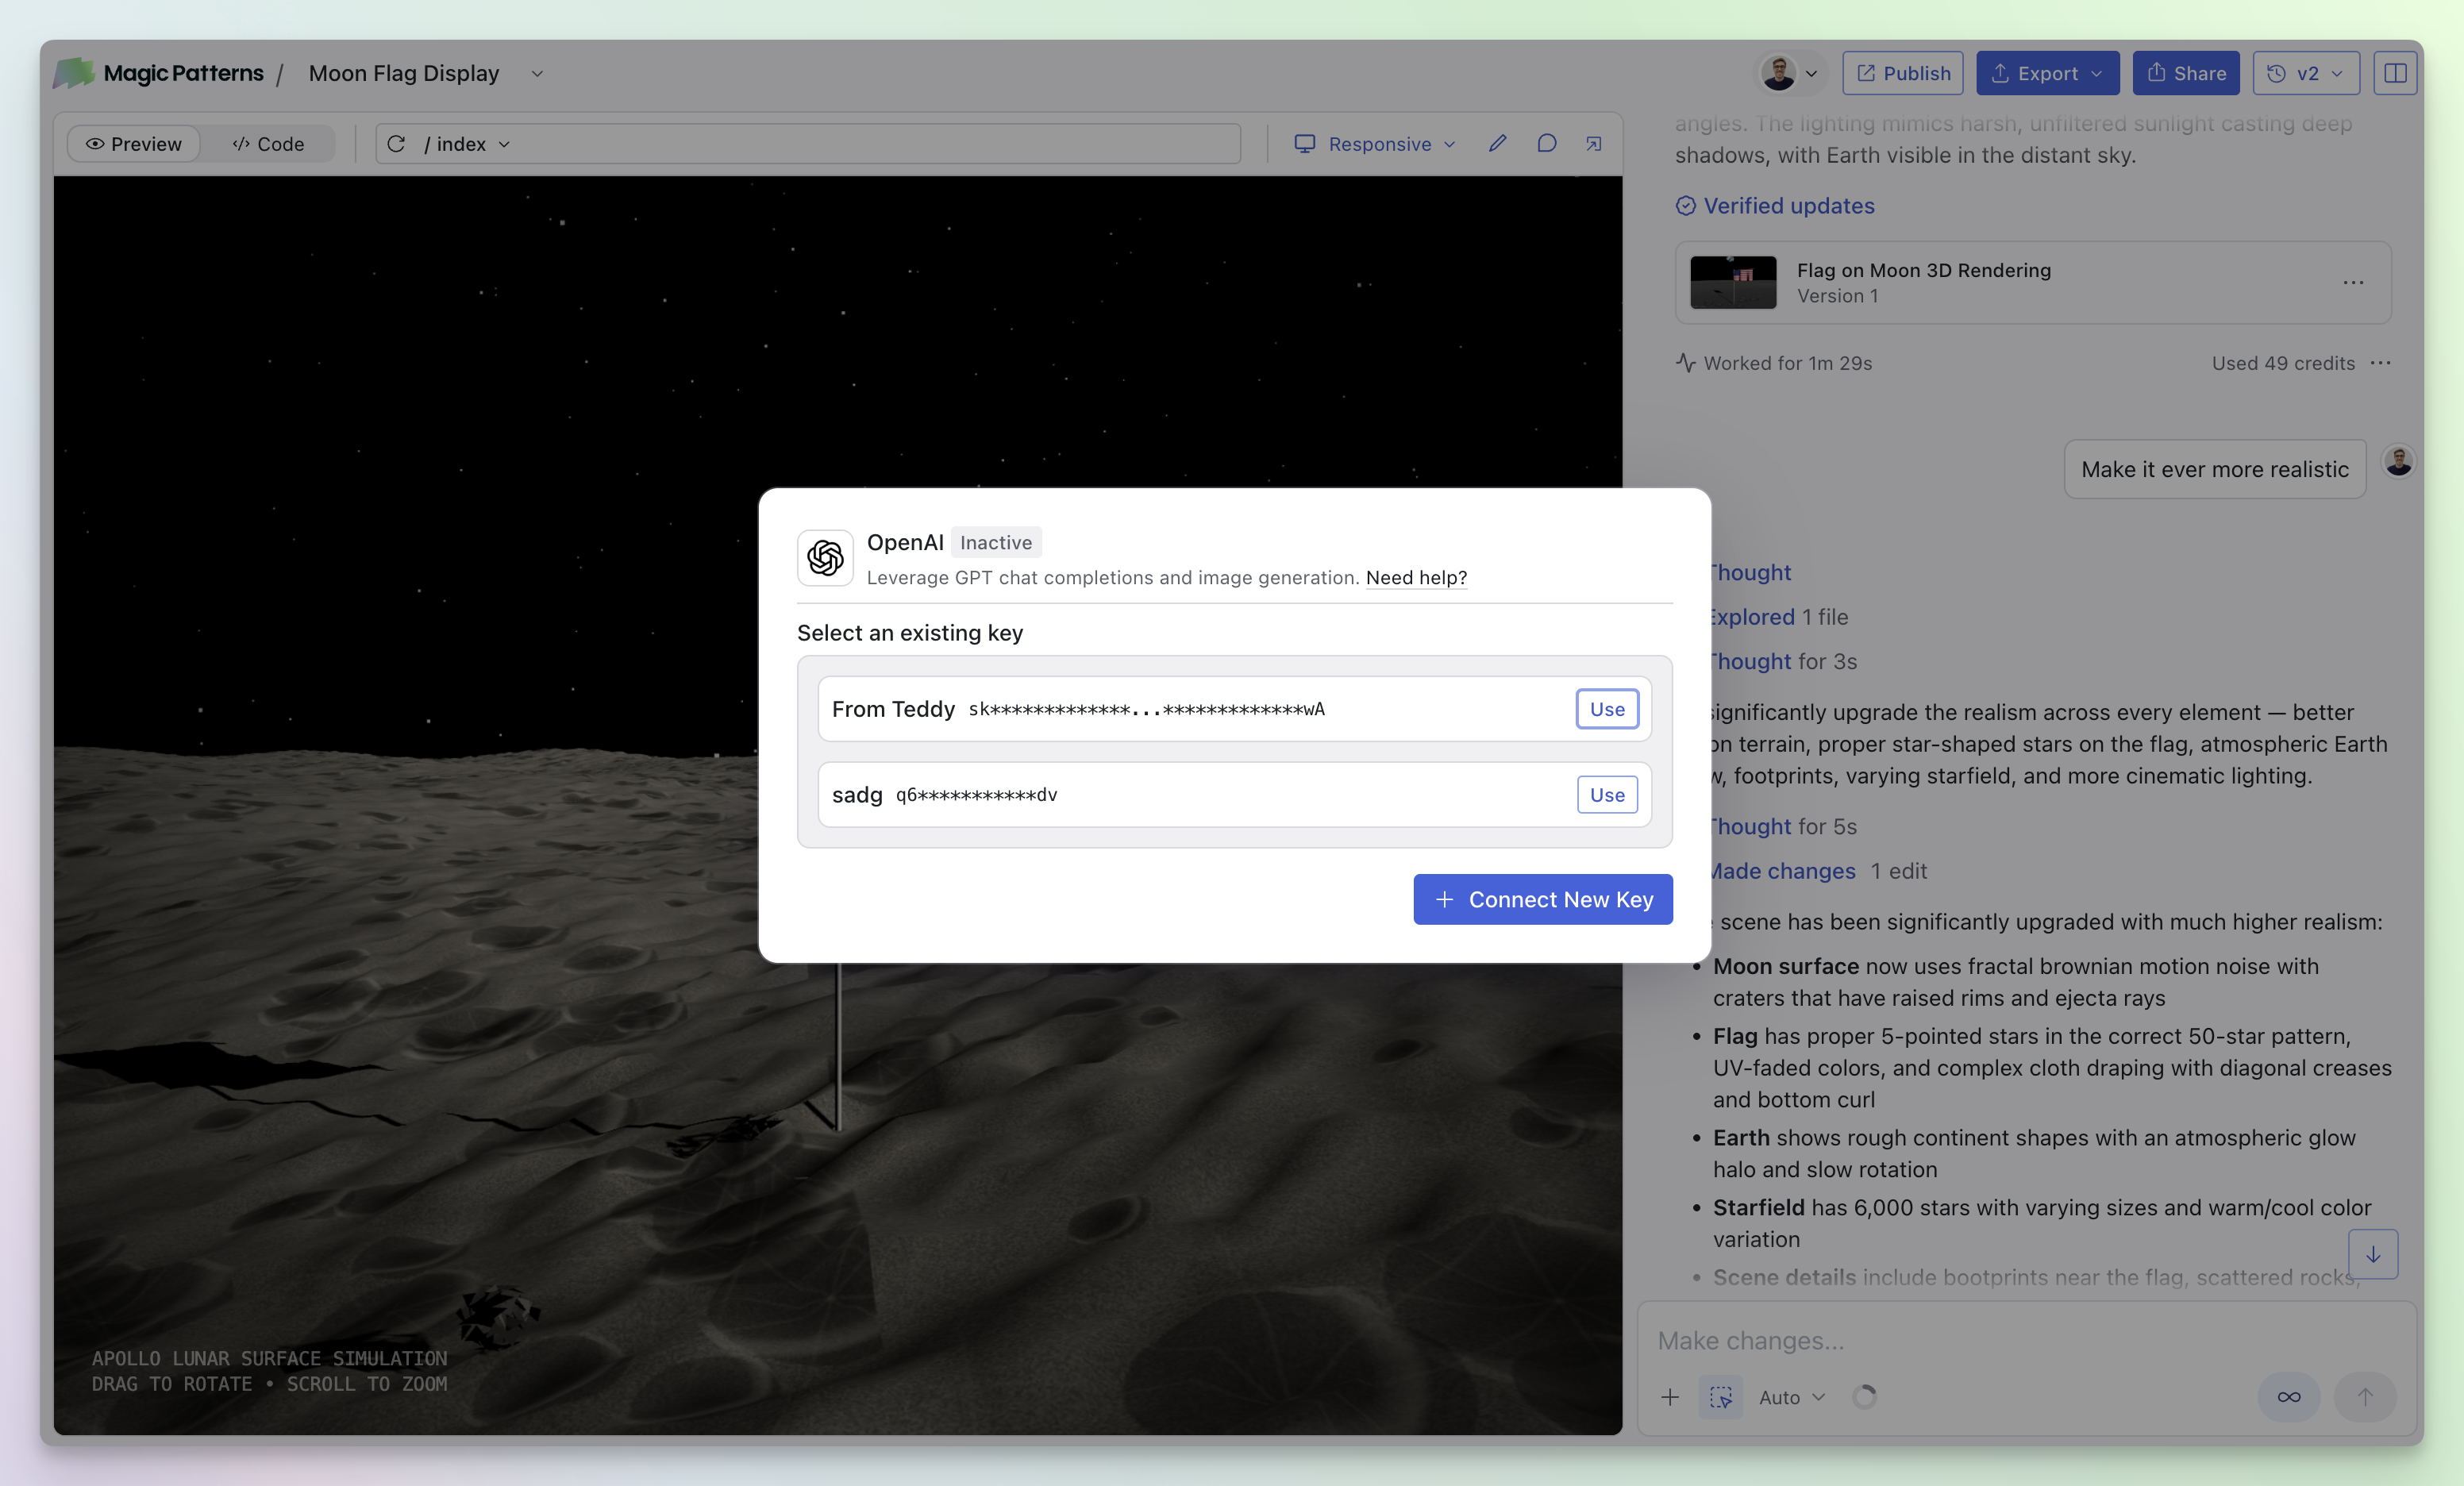Image resolution: width=2464 pixels, height=1486 pixels.
Task: Click the element selector tool icon
Action: [1720, 1397]
